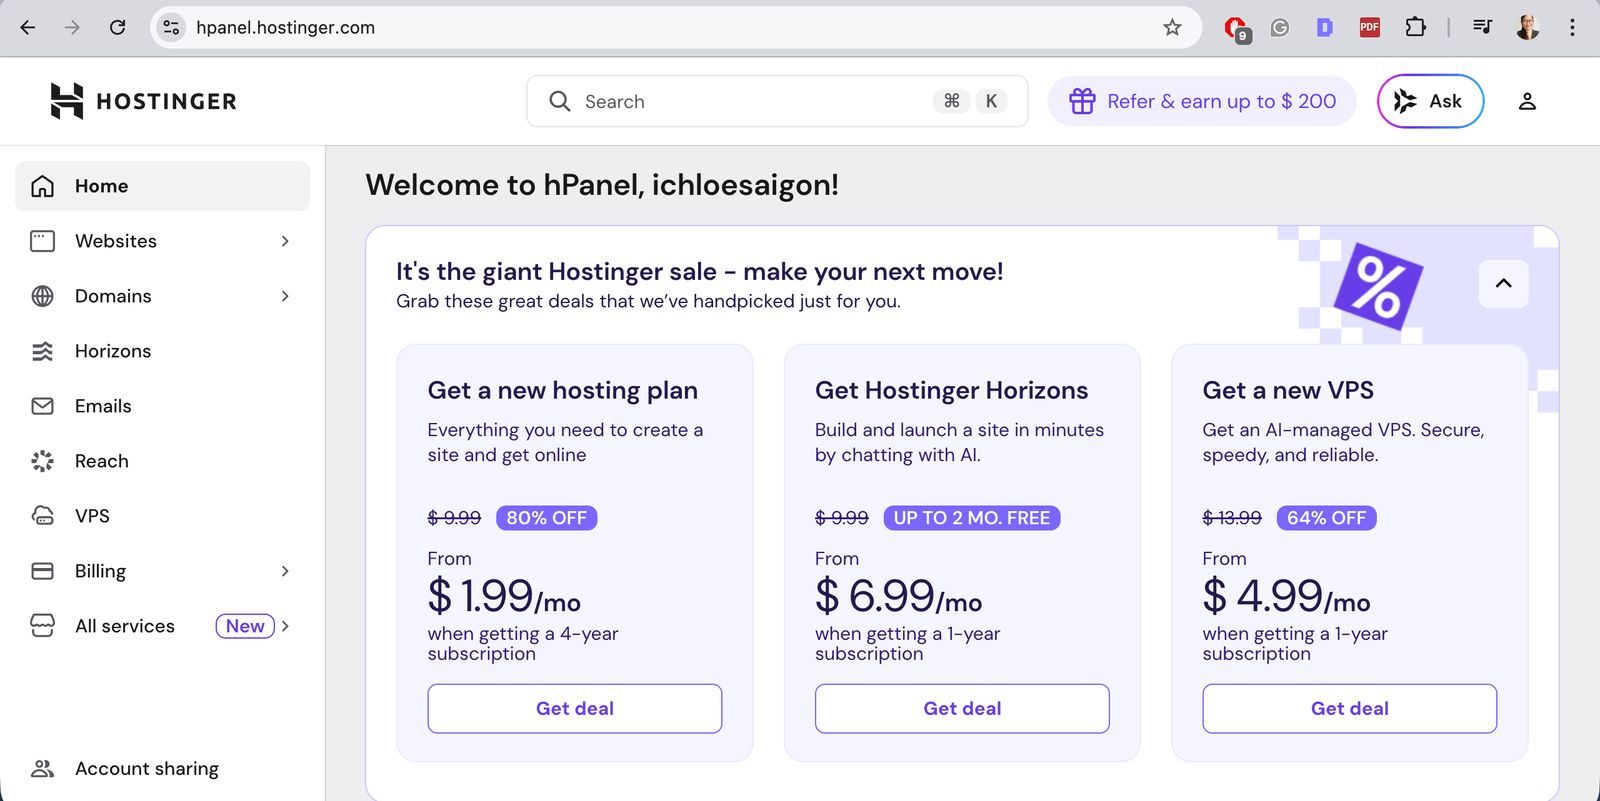Click the Emails envelope icon
This screenshot has height=801, width=1600.
pyautogui.click(x=42, y=406)
